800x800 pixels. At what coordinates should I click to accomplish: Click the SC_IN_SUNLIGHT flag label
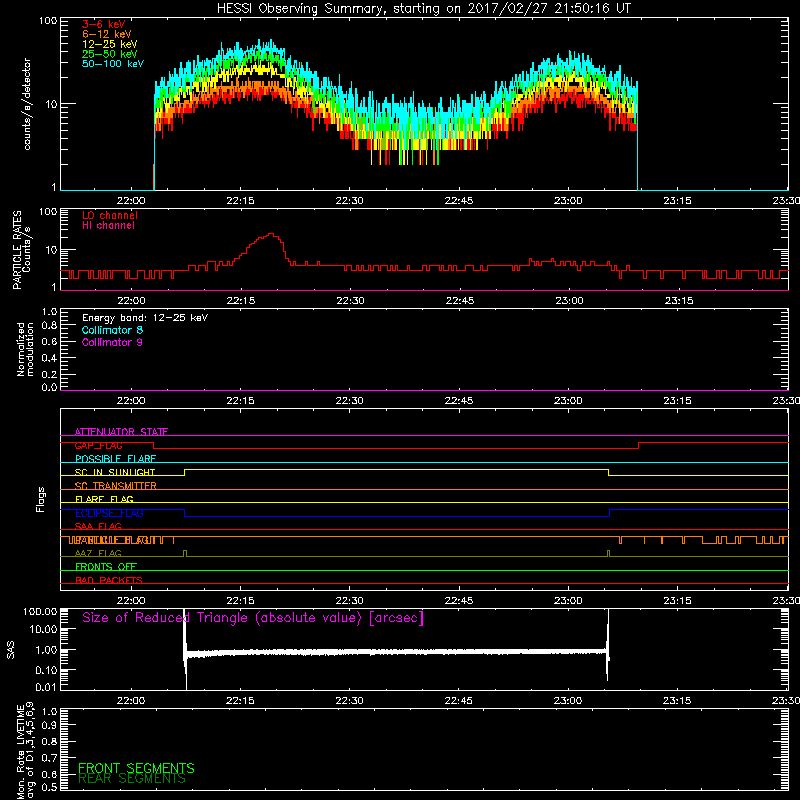coord(115,472)
